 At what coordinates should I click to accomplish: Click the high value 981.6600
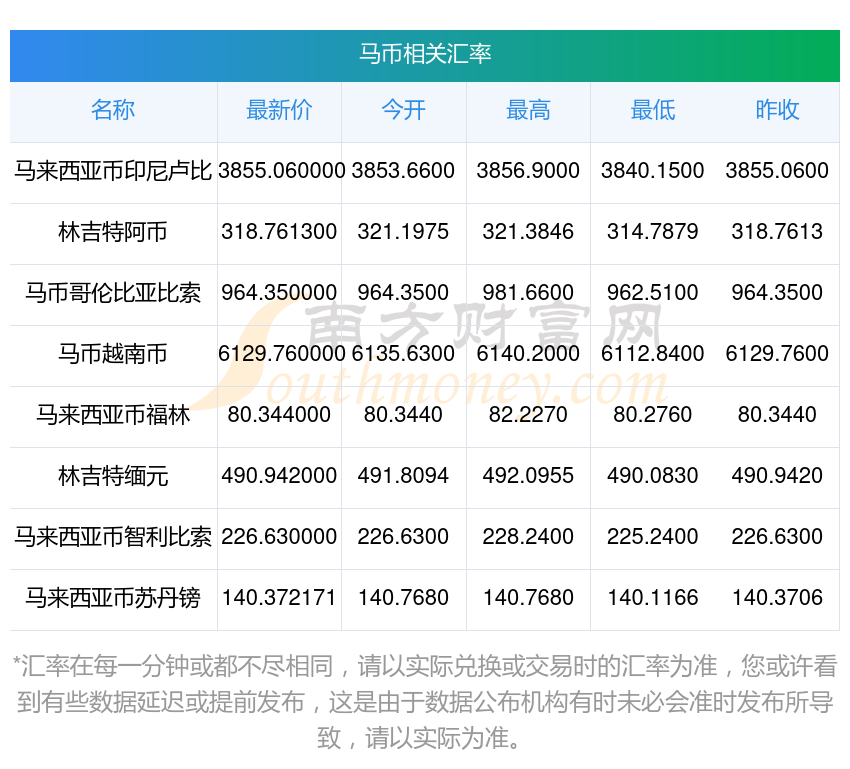528,293
